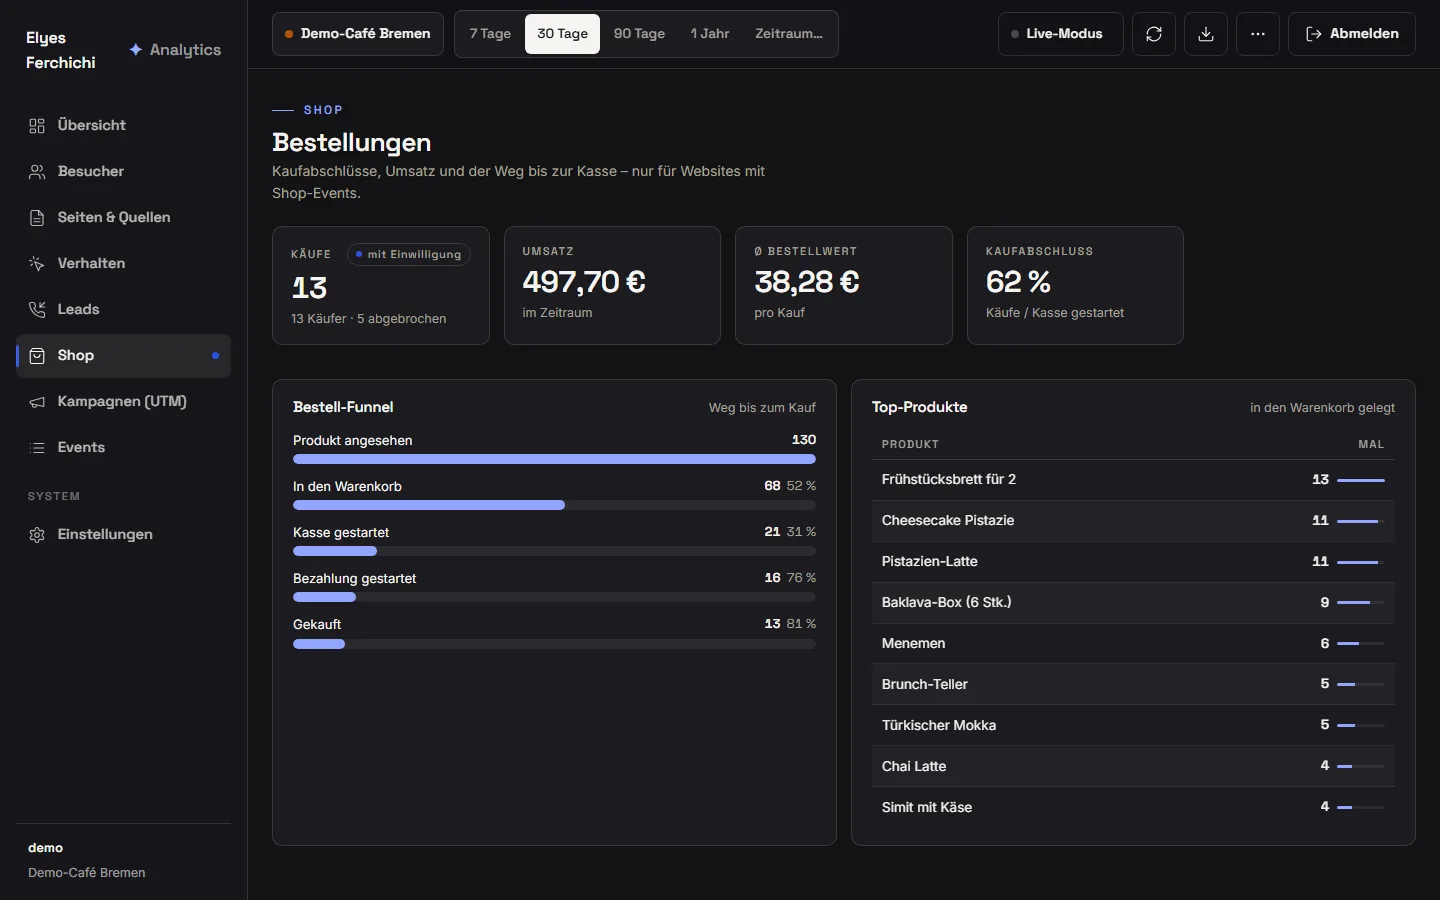The height and width of the screenshot is (900, 1440).
Task: Click the Umsatz 497,70 € card
Action: point(612,286)
